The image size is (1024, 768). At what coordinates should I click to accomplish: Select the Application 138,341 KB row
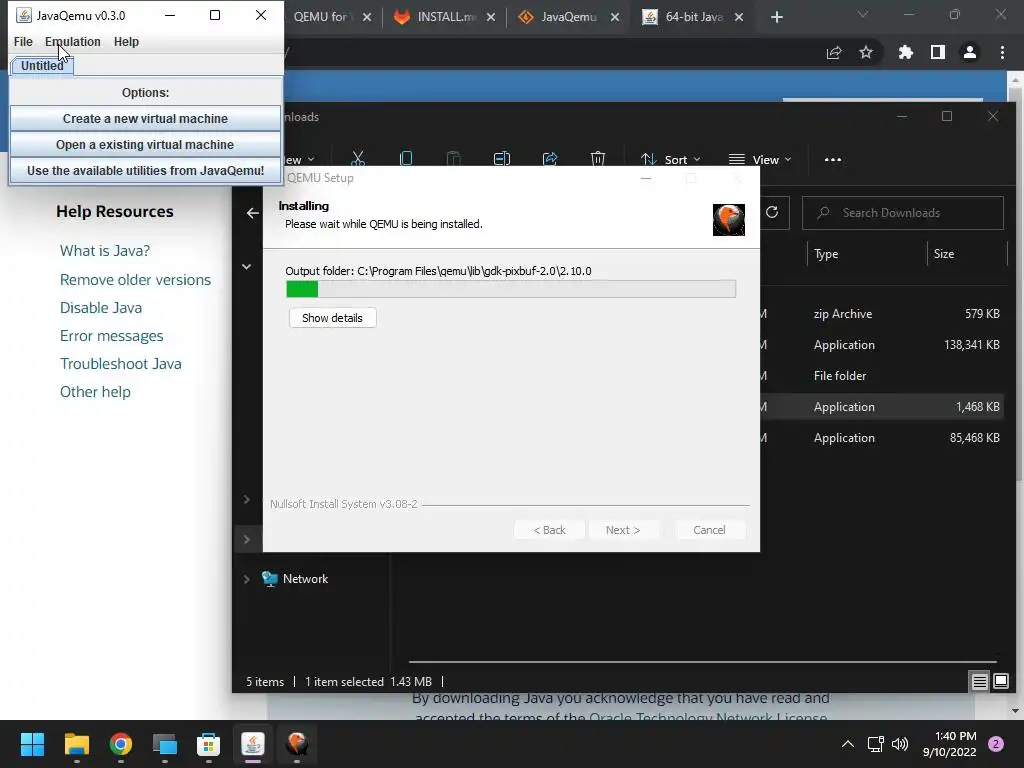tap(884, 345)
